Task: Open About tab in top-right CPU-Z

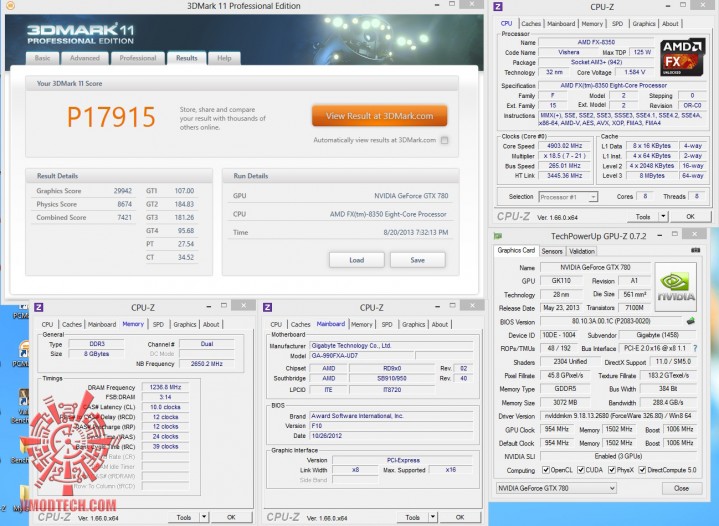Action: (x=670, y=24)
